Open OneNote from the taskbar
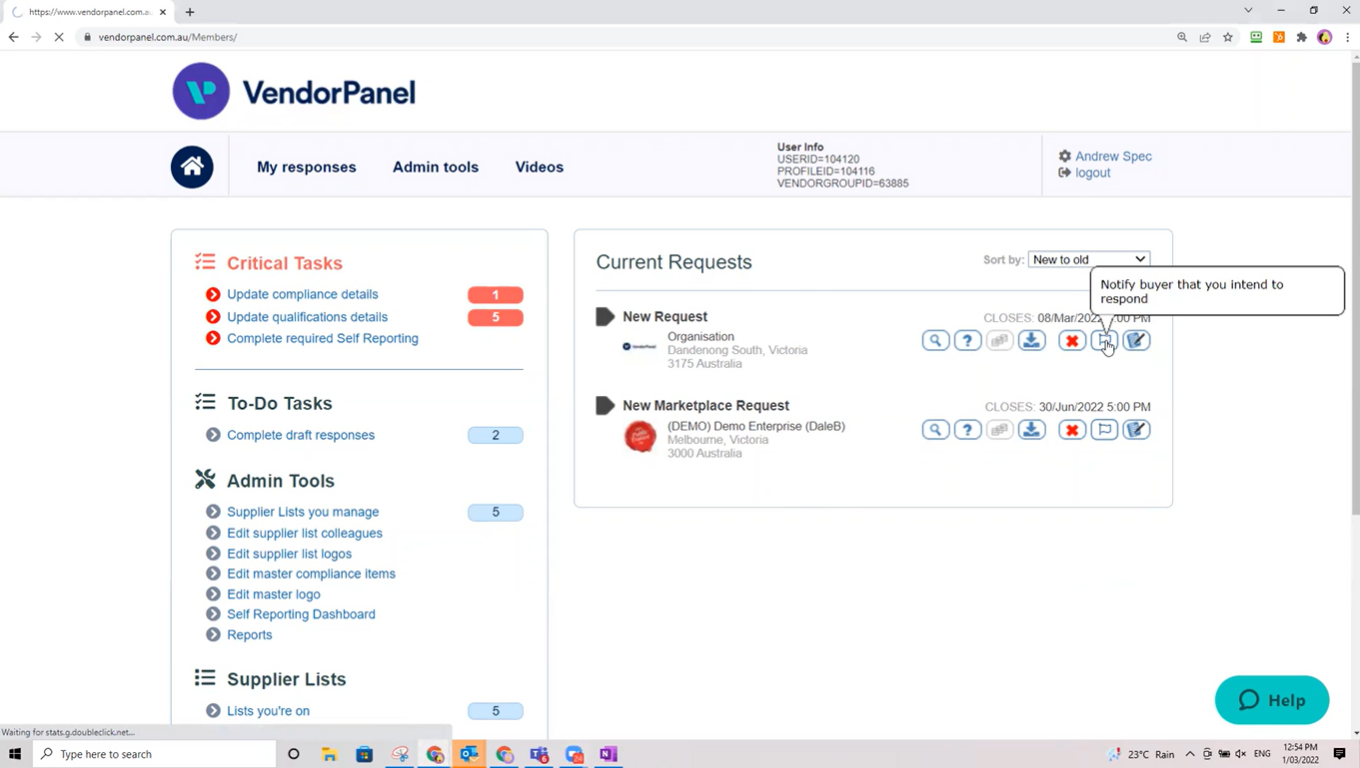Viewport: 1360px width, 768px height. 608,754
